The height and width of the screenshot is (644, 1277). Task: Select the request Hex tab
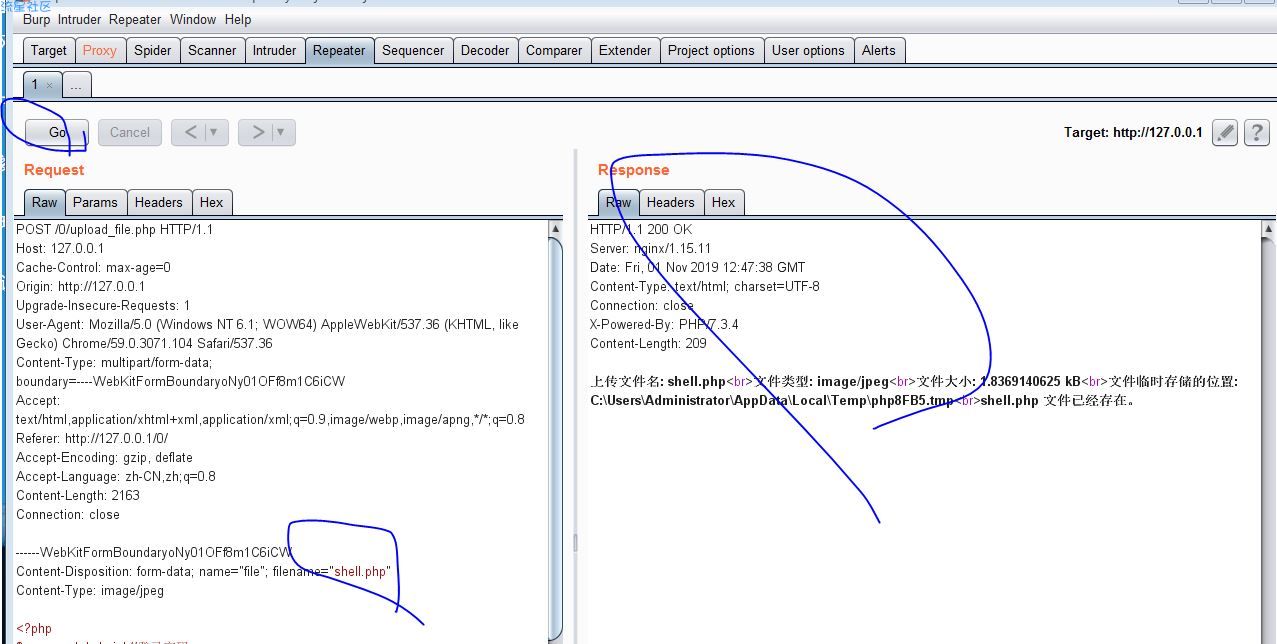211,202
